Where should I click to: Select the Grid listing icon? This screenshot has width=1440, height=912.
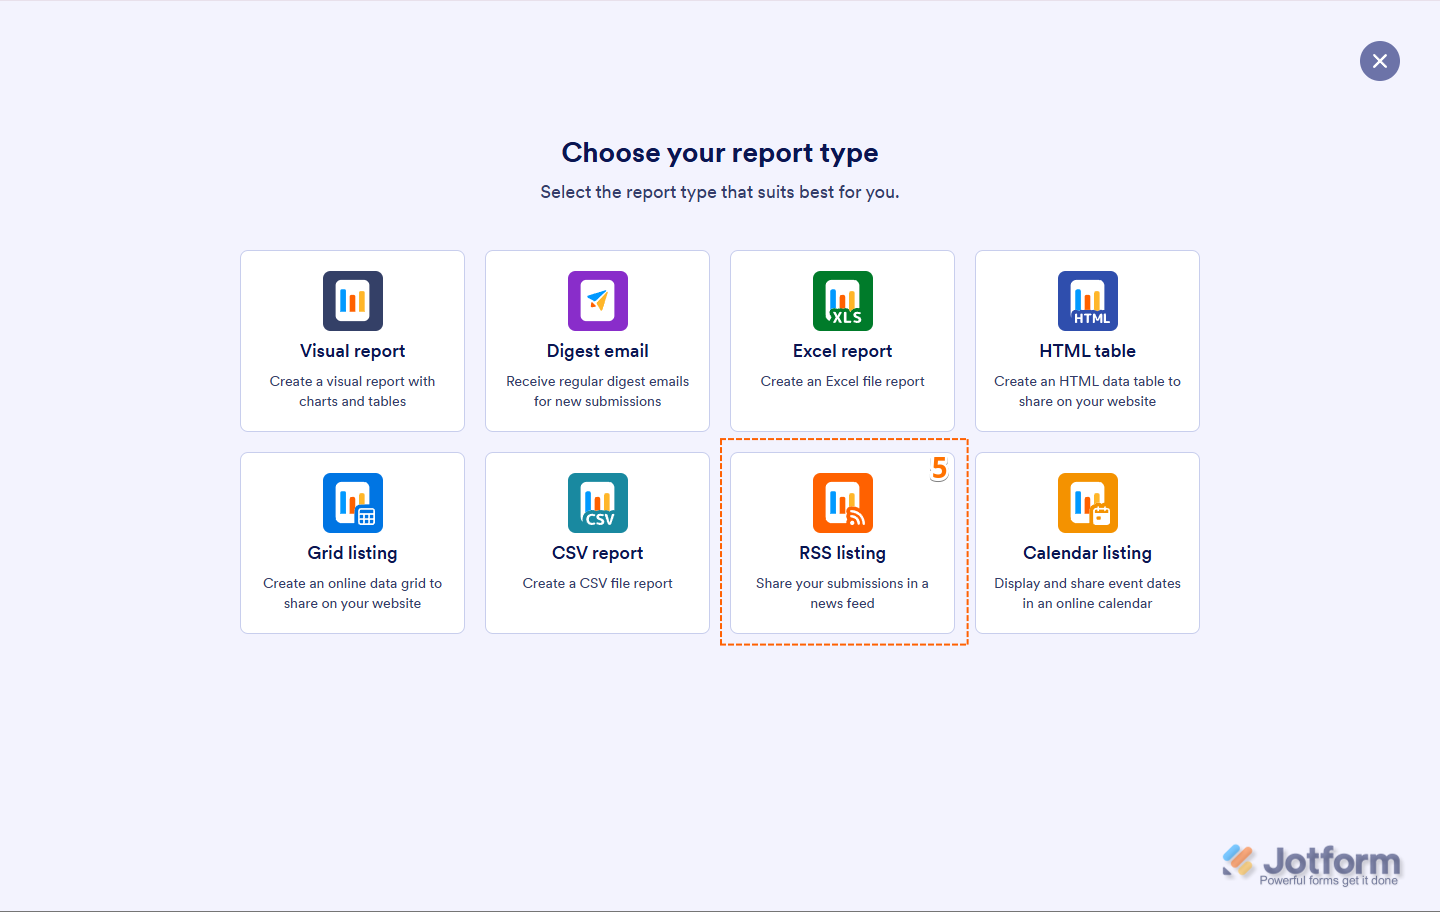[352, 503]
